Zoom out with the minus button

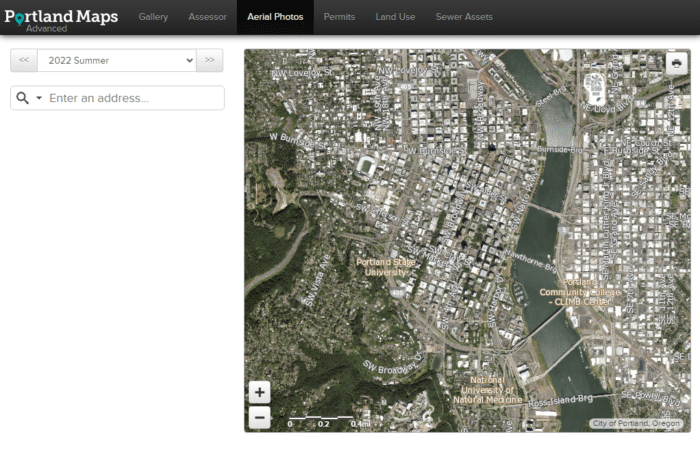coord(259,417)
